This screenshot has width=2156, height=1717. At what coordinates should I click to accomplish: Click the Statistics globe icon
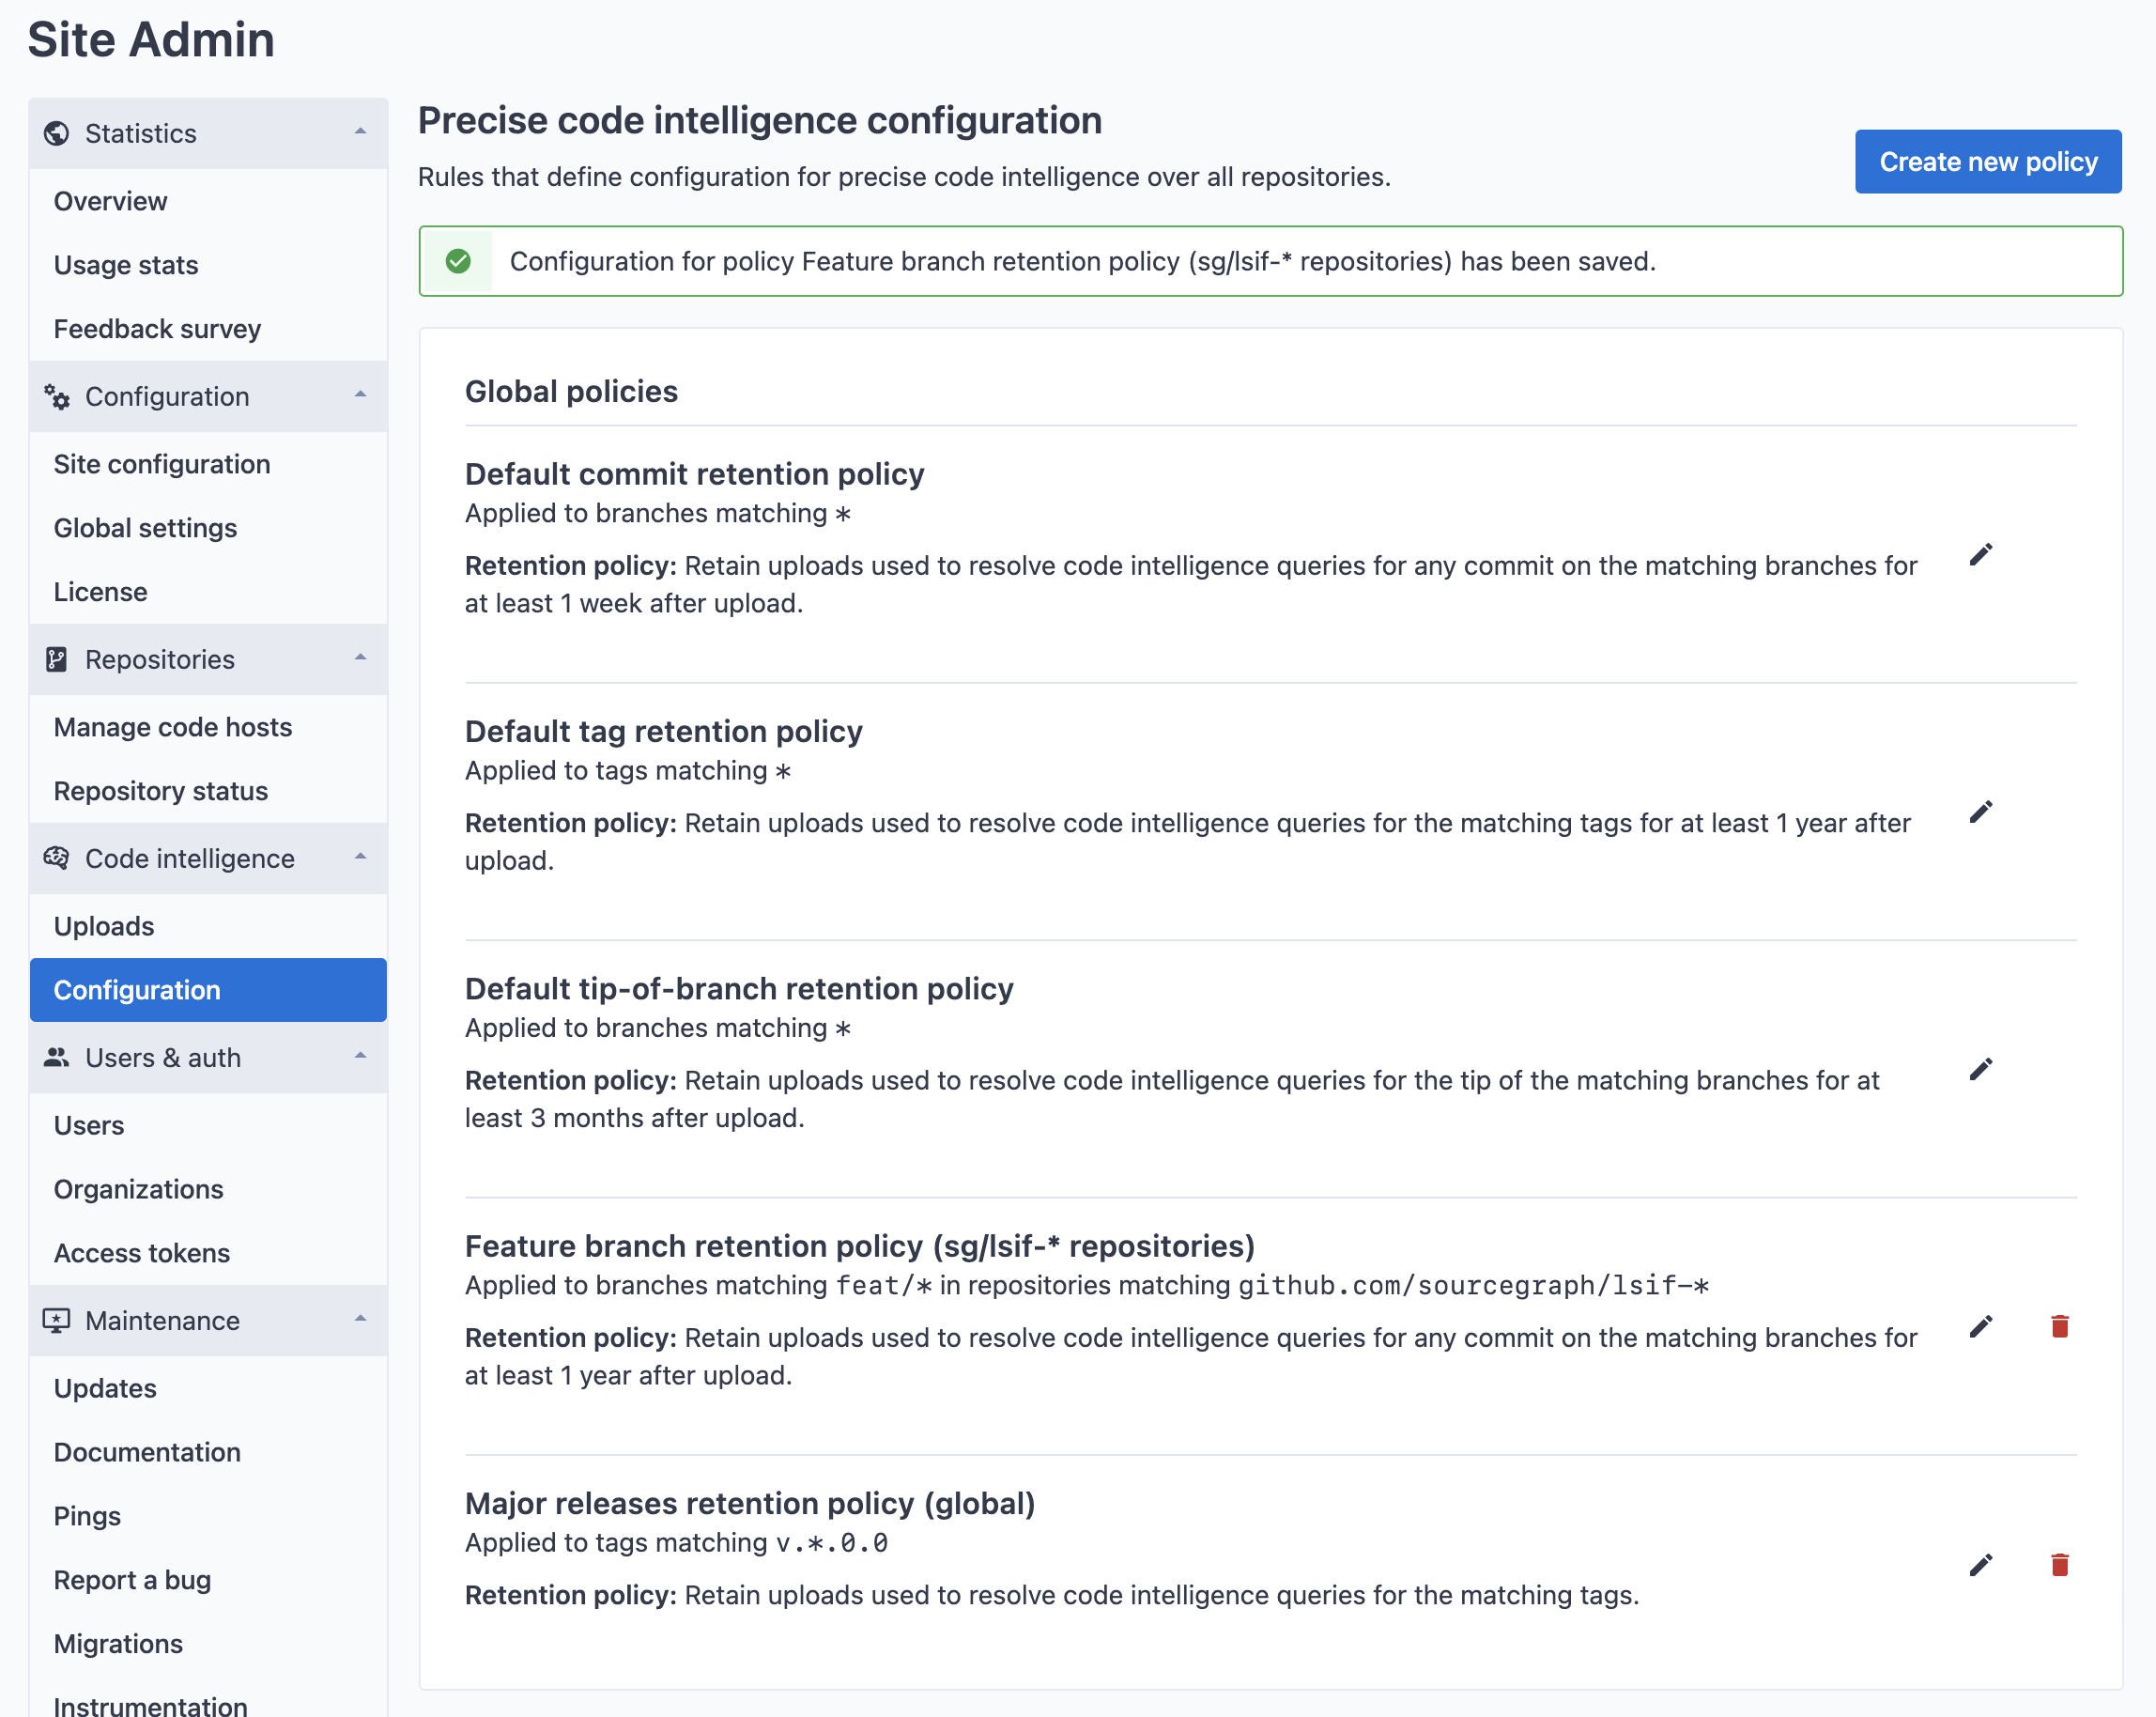57,133
